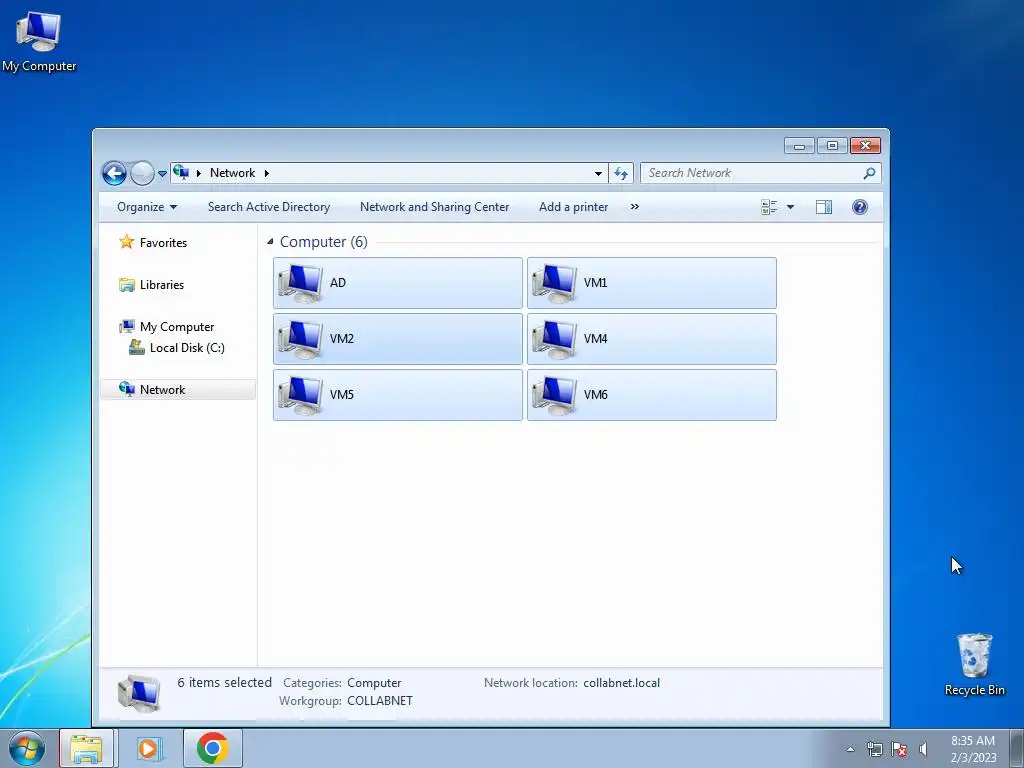Select Recycle Bin desktop icon
The image size is (1024, 768).
(974, 664)
